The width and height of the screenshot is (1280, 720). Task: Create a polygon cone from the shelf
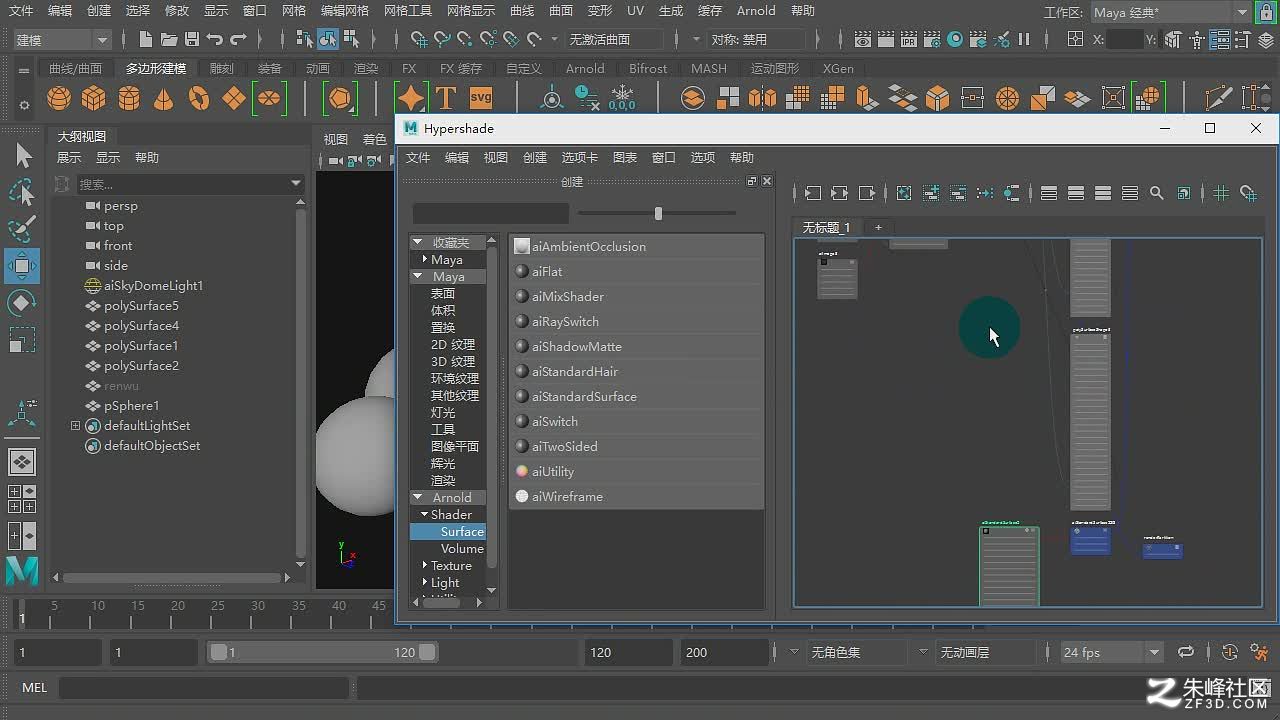(163, 98)
